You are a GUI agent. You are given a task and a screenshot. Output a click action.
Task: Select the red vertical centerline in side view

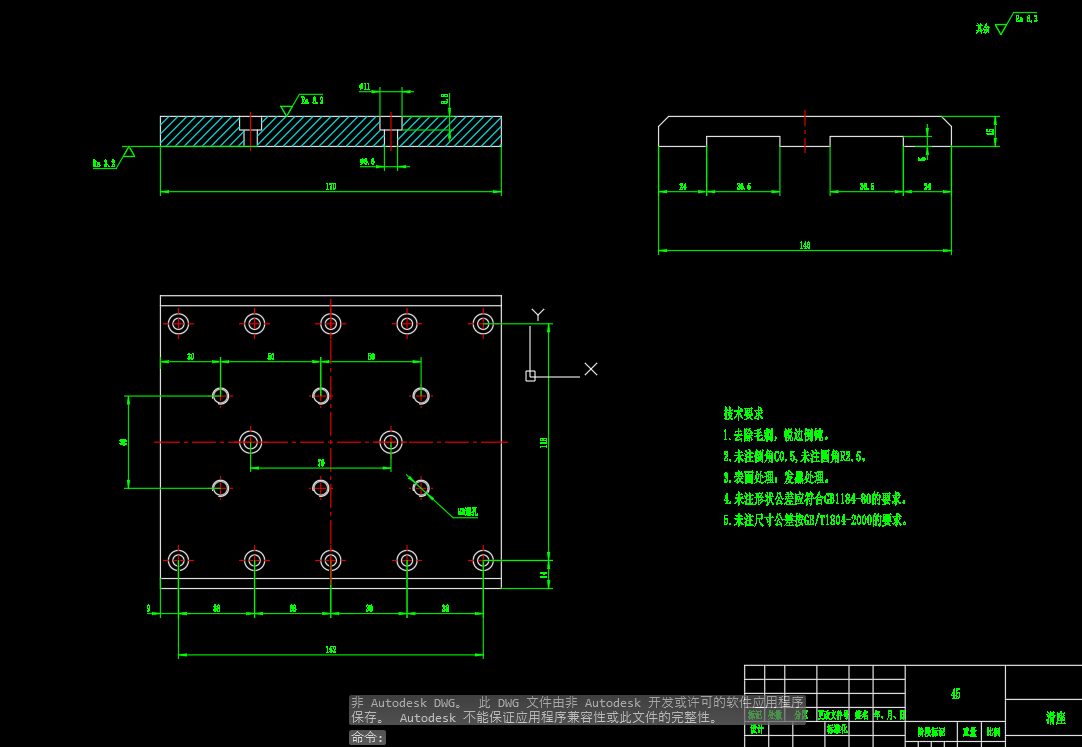805,131
